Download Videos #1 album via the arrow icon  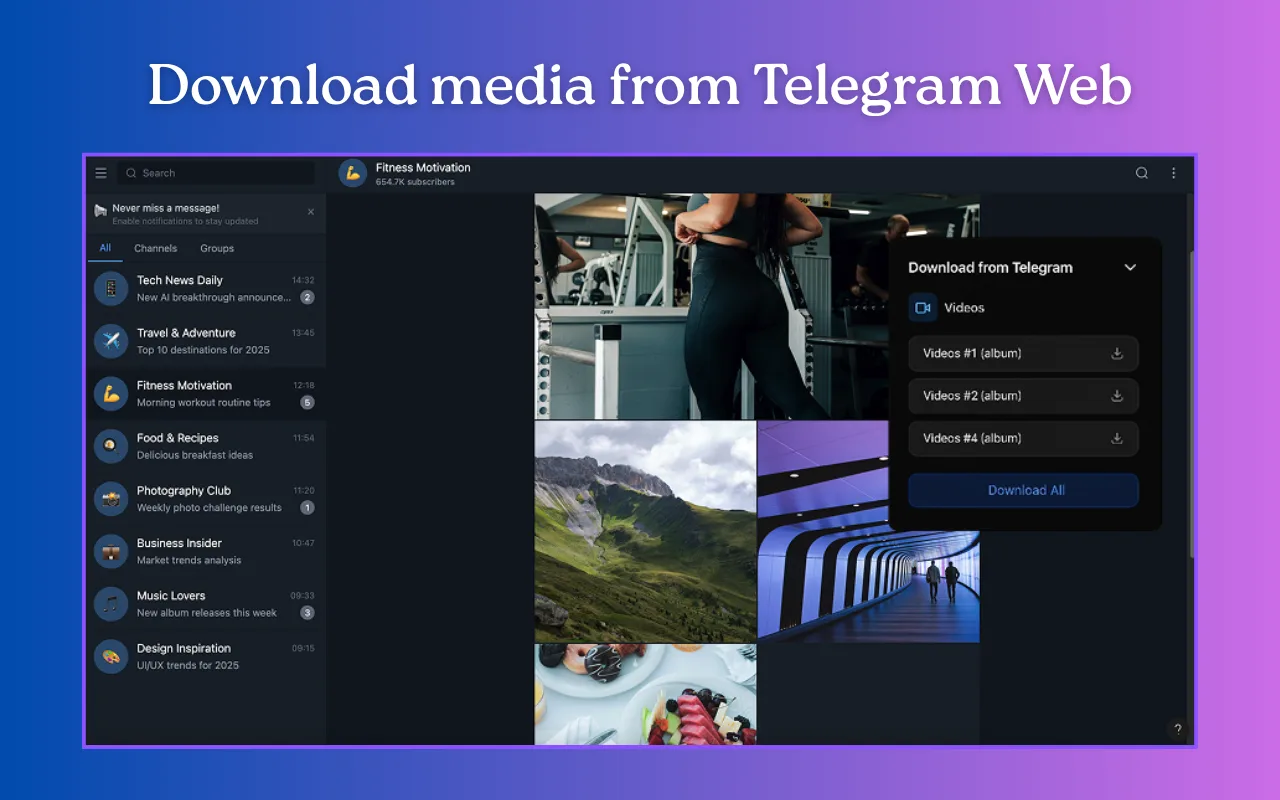[1117, 353]
